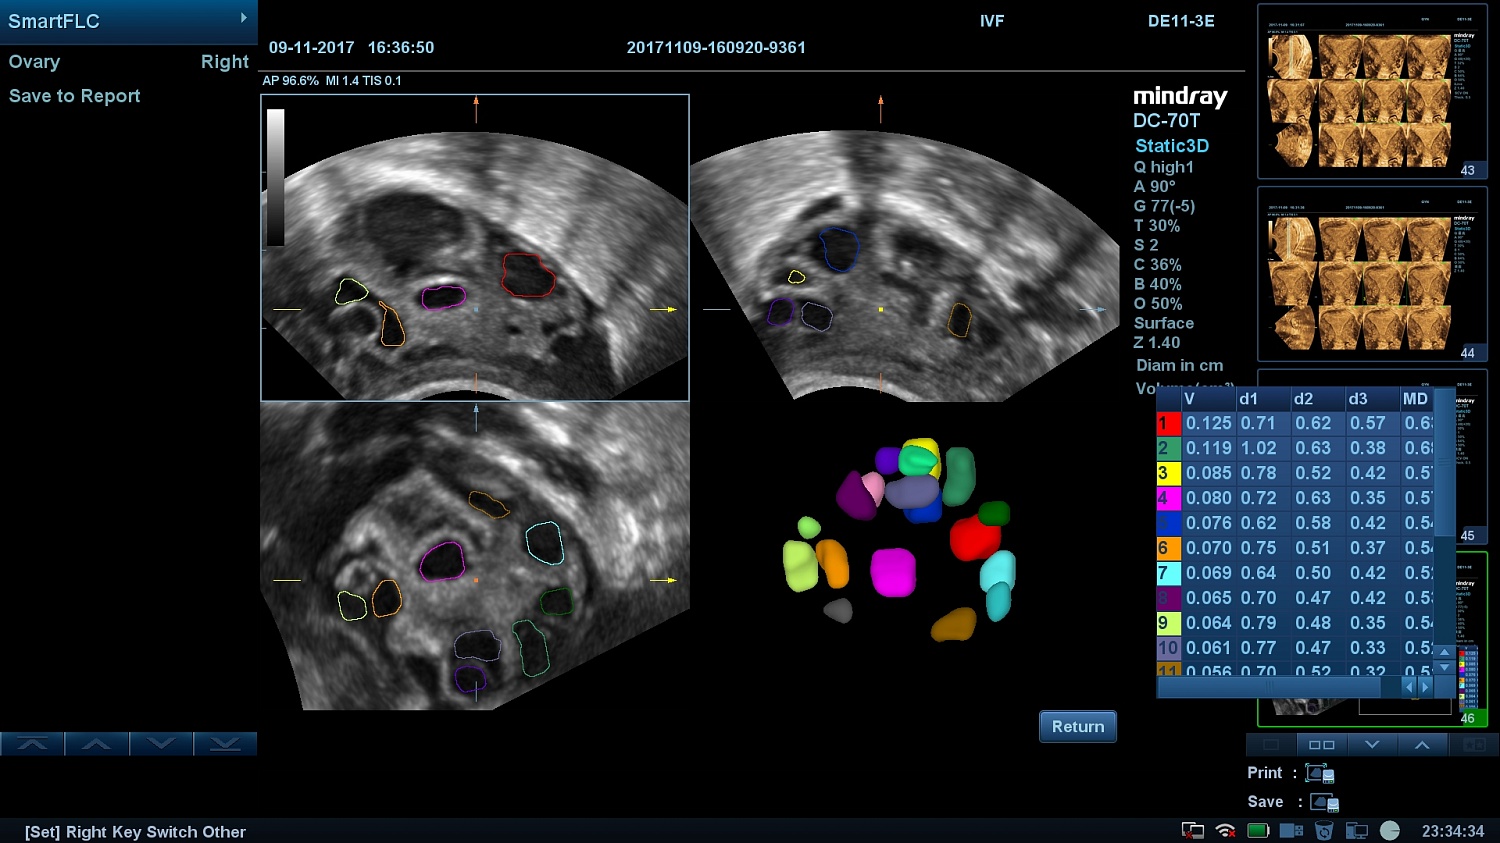
Task: Expand the SmartFLC menu arrow
Action: click(x=243, y=18)
